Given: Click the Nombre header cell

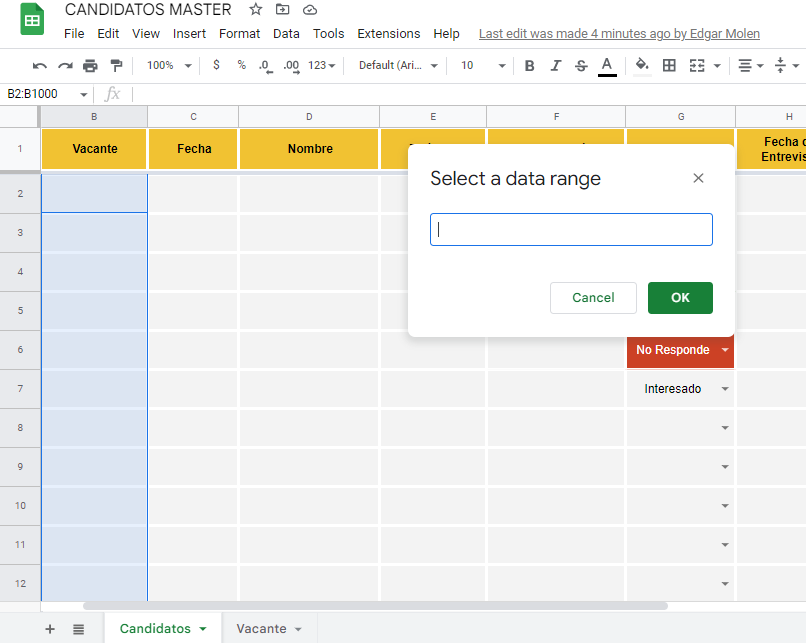Looking at the screenshot, I should click(x=310, y=149).
